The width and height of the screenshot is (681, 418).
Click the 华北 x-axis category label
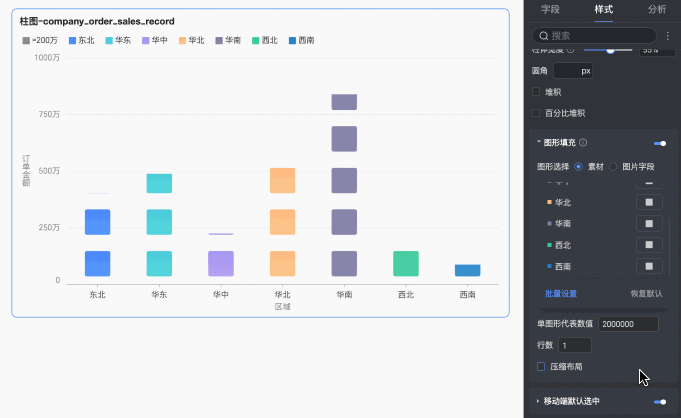(x=282, y=295)
